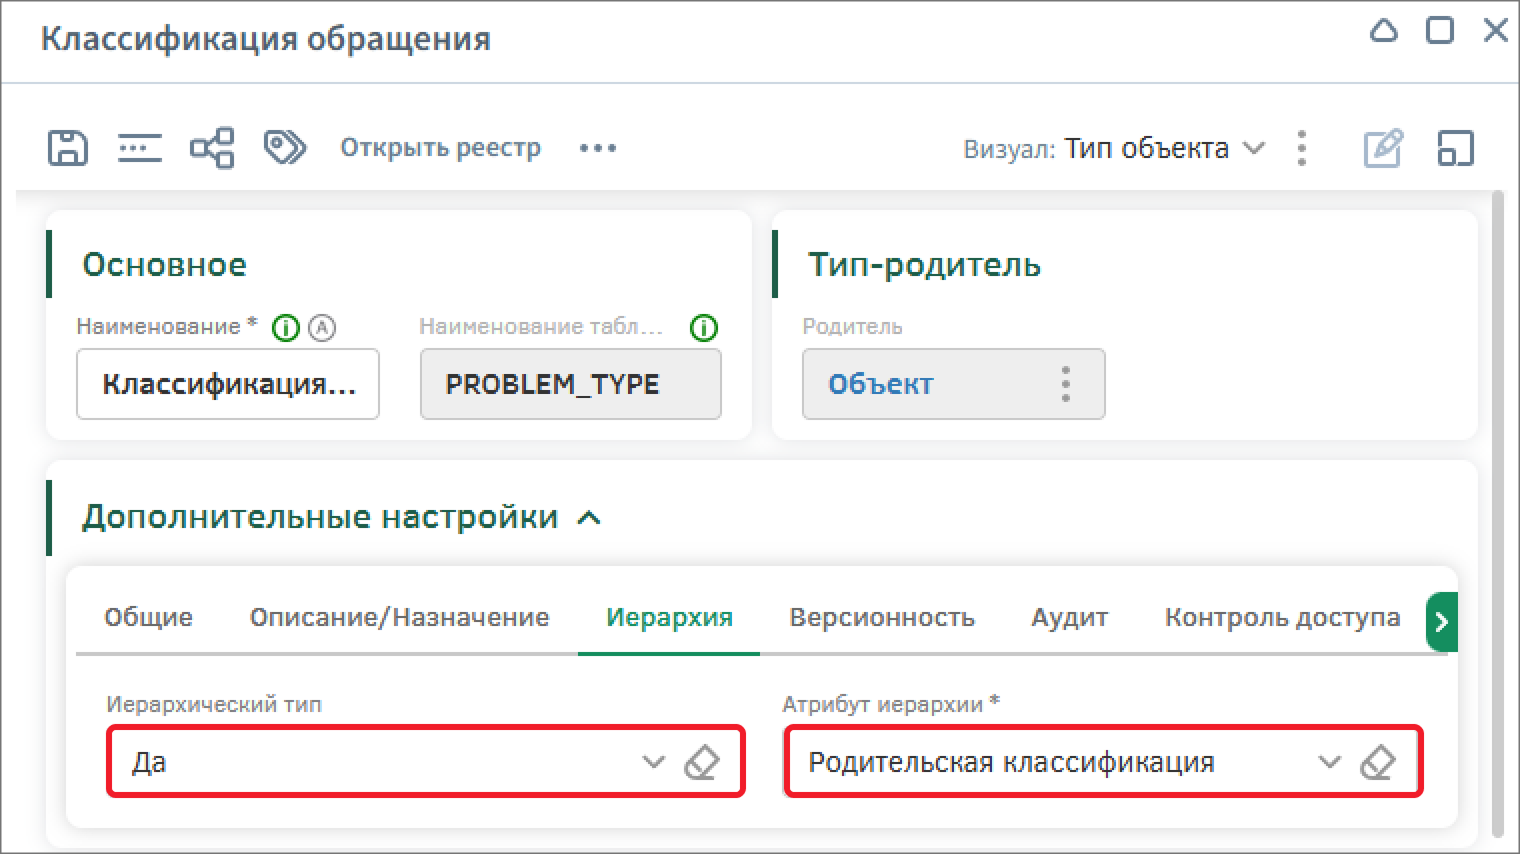Screen dimensions: 1520x854
Task: Open the 'Версионность' tab
Action: click(x=882, y=617)
